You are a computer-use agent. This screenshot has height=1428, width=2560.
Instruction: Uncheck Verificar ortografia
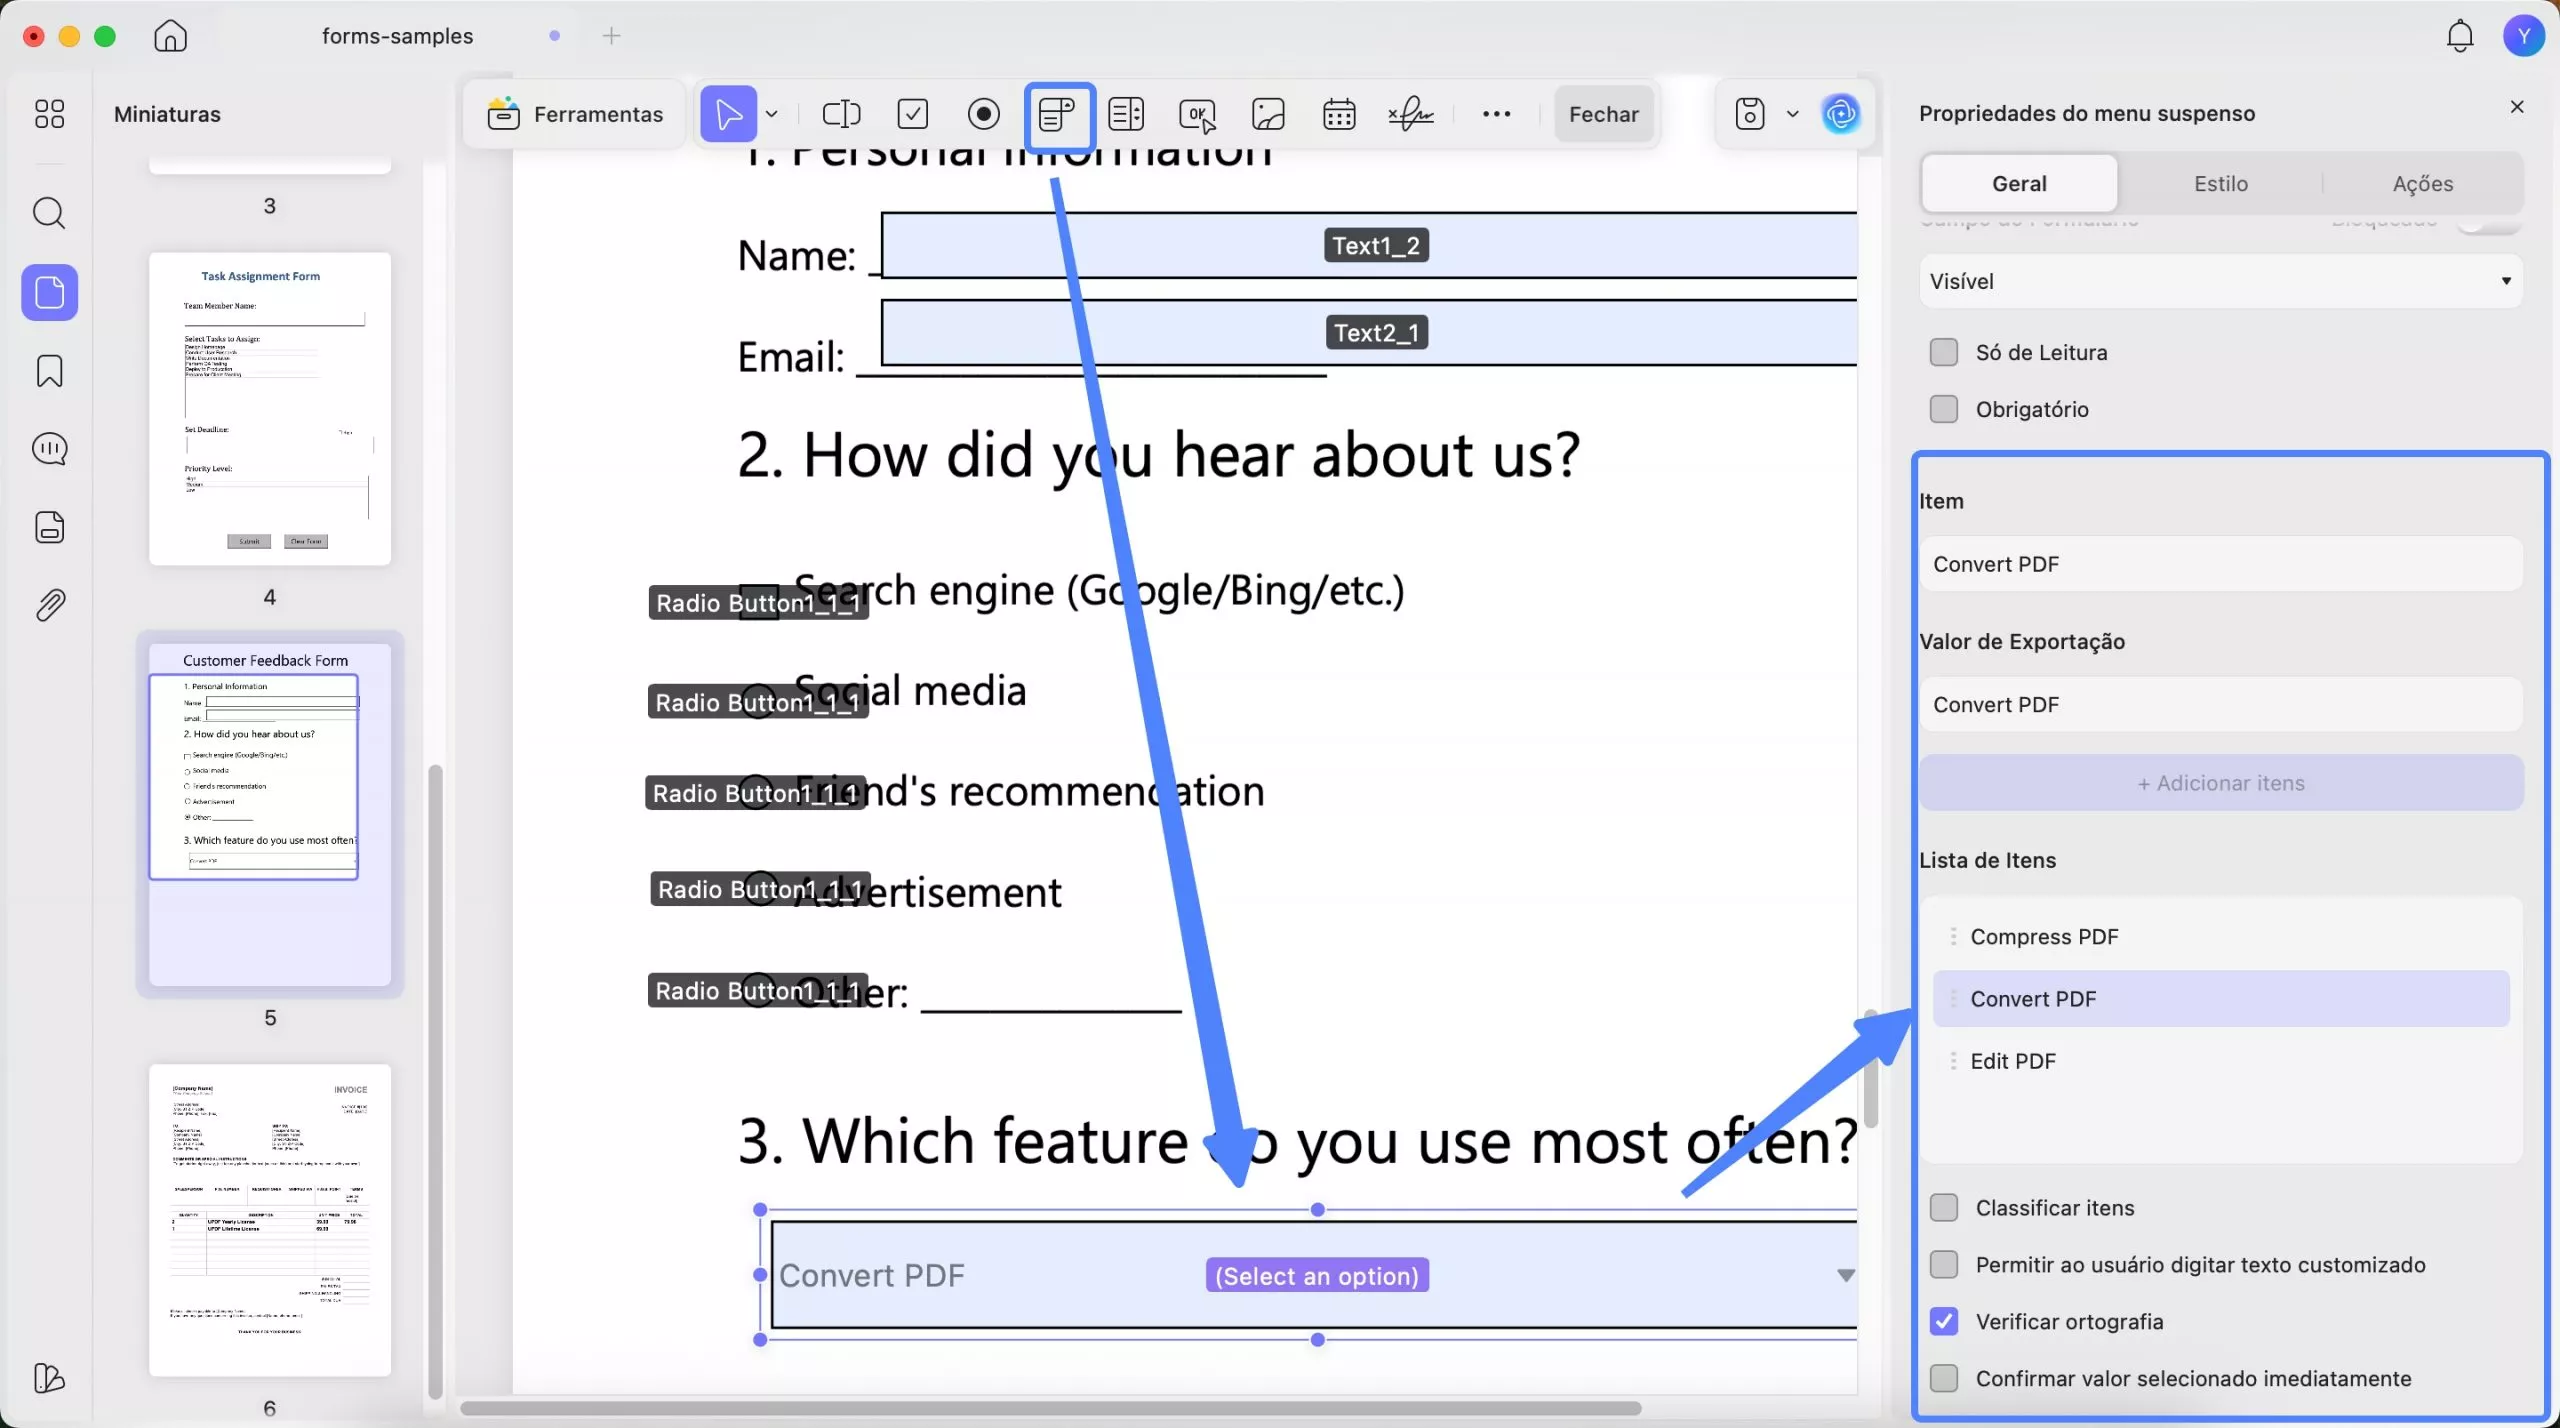1943,1322
